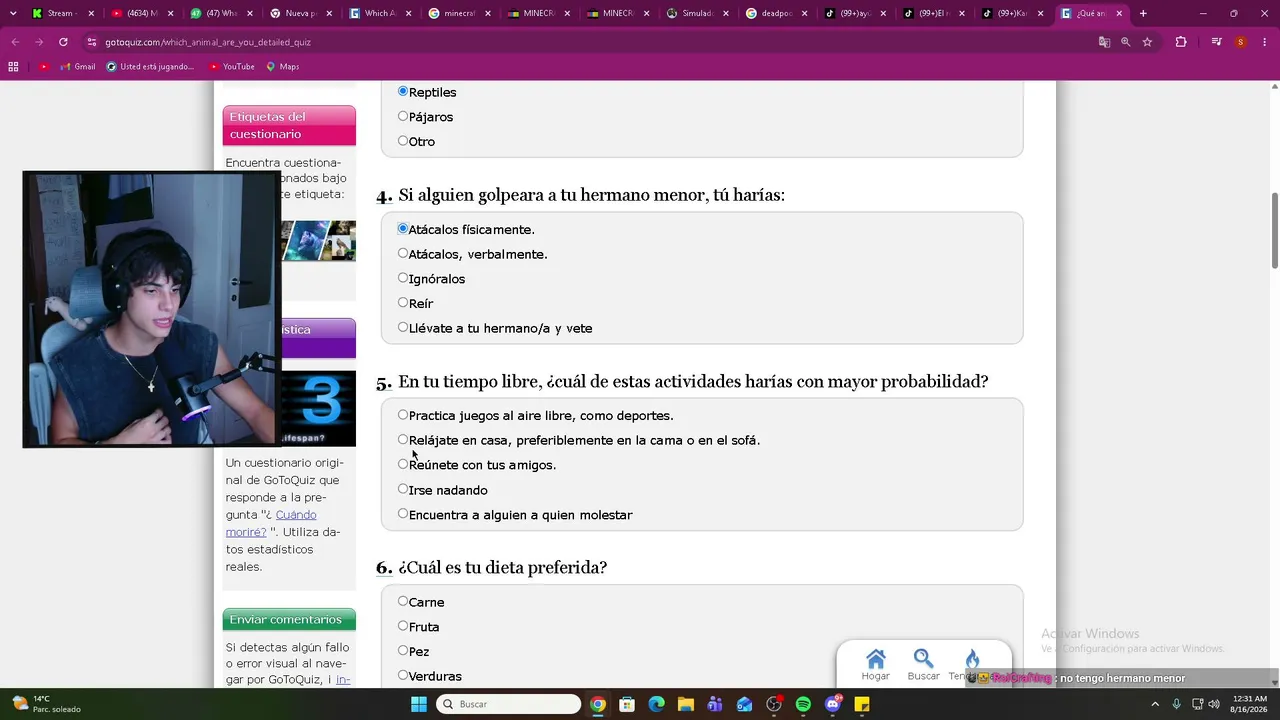Select the 'Irse nadando' option
Viewport: 1280px width, 720px height.
(403, 489)
